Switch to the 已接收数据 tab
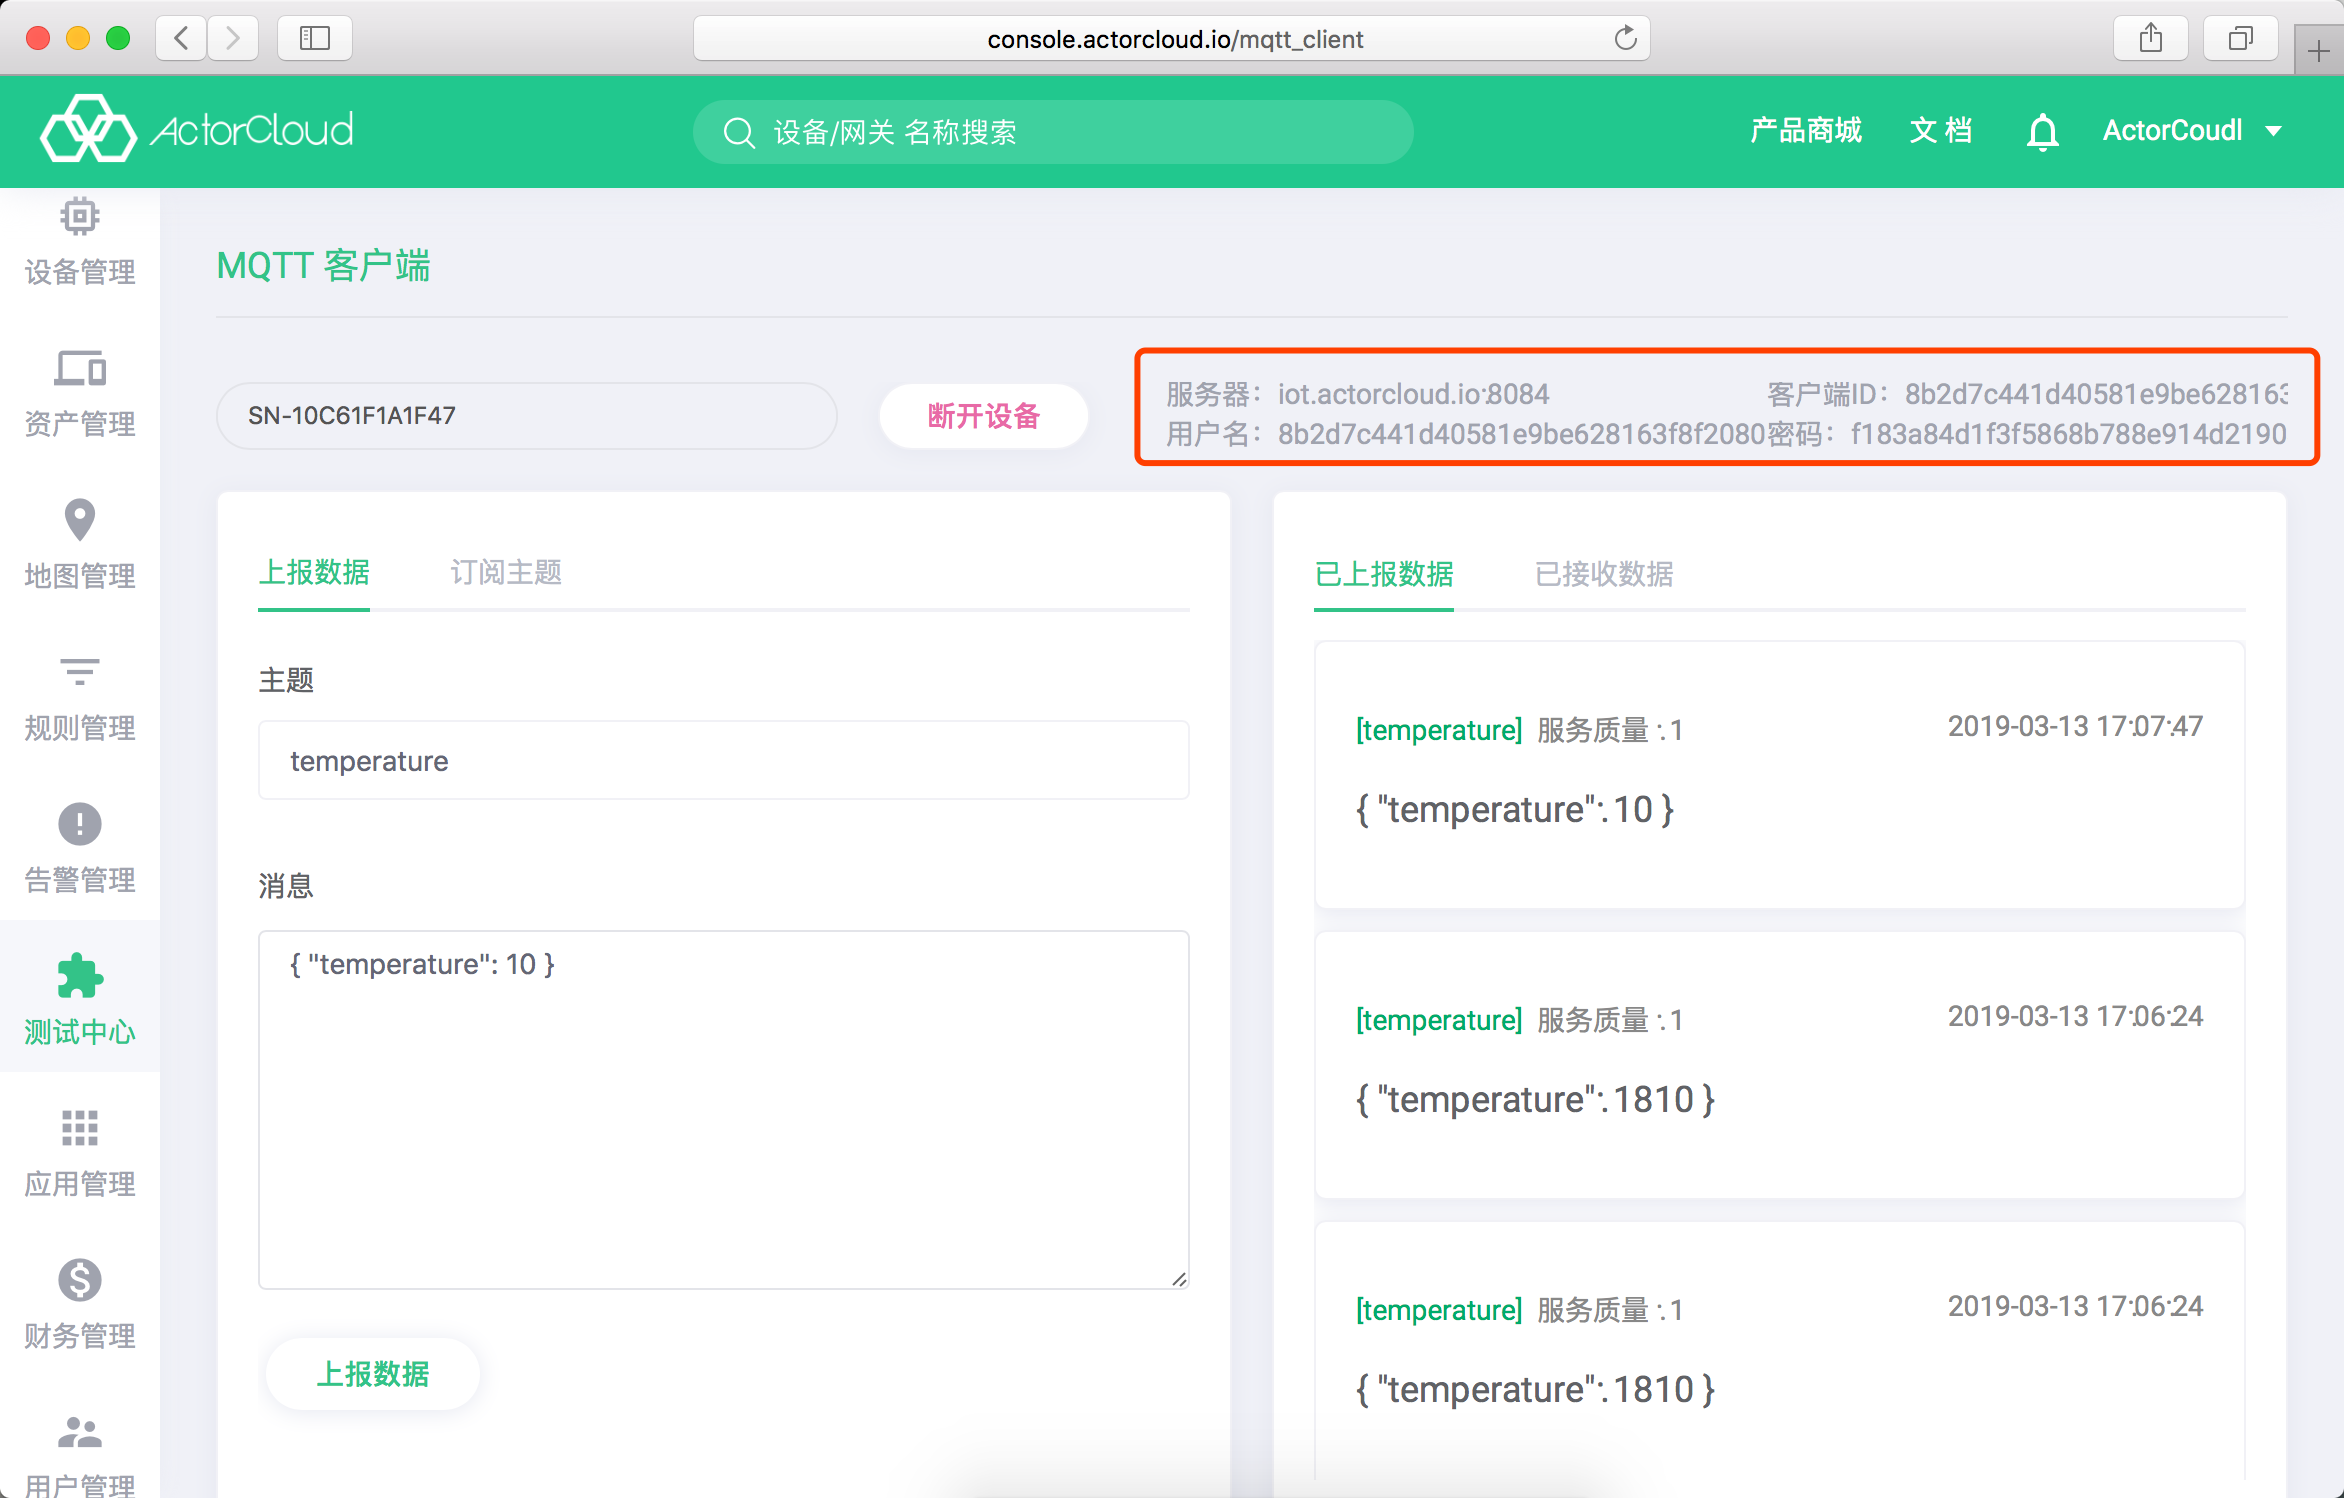This screenshot has height=1498, width=2344. pyautogui.click(x=1603, y=575)
